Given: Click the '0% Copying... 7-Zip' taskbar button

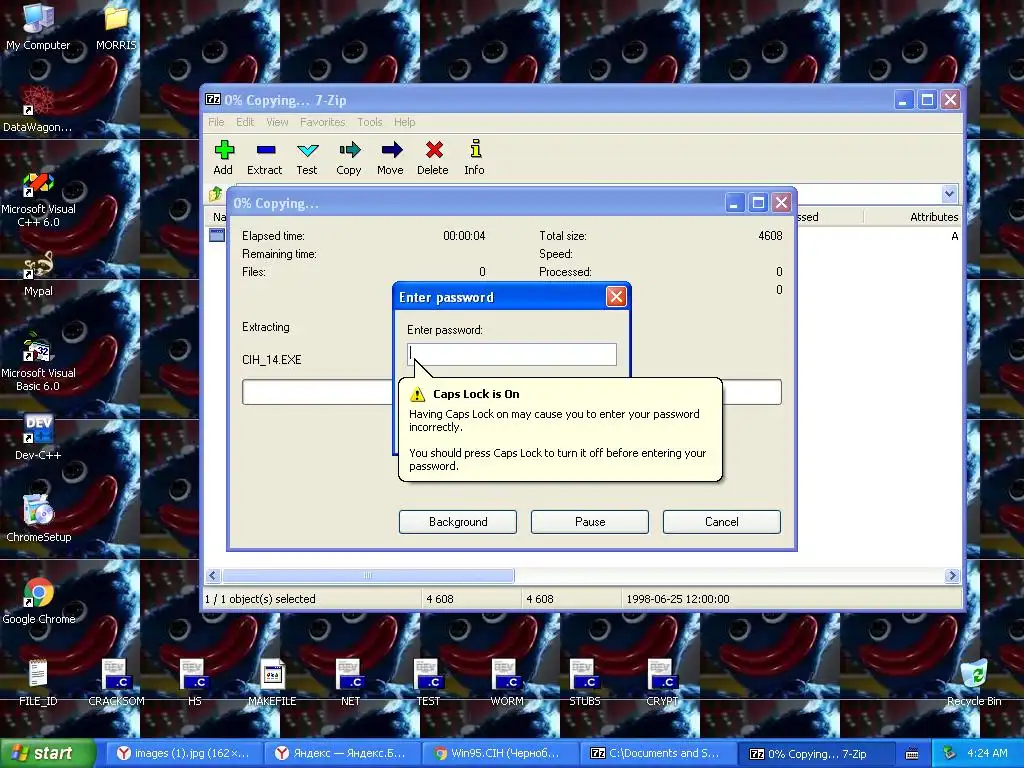Looking at the screenshot, I should tap(815, 754).
